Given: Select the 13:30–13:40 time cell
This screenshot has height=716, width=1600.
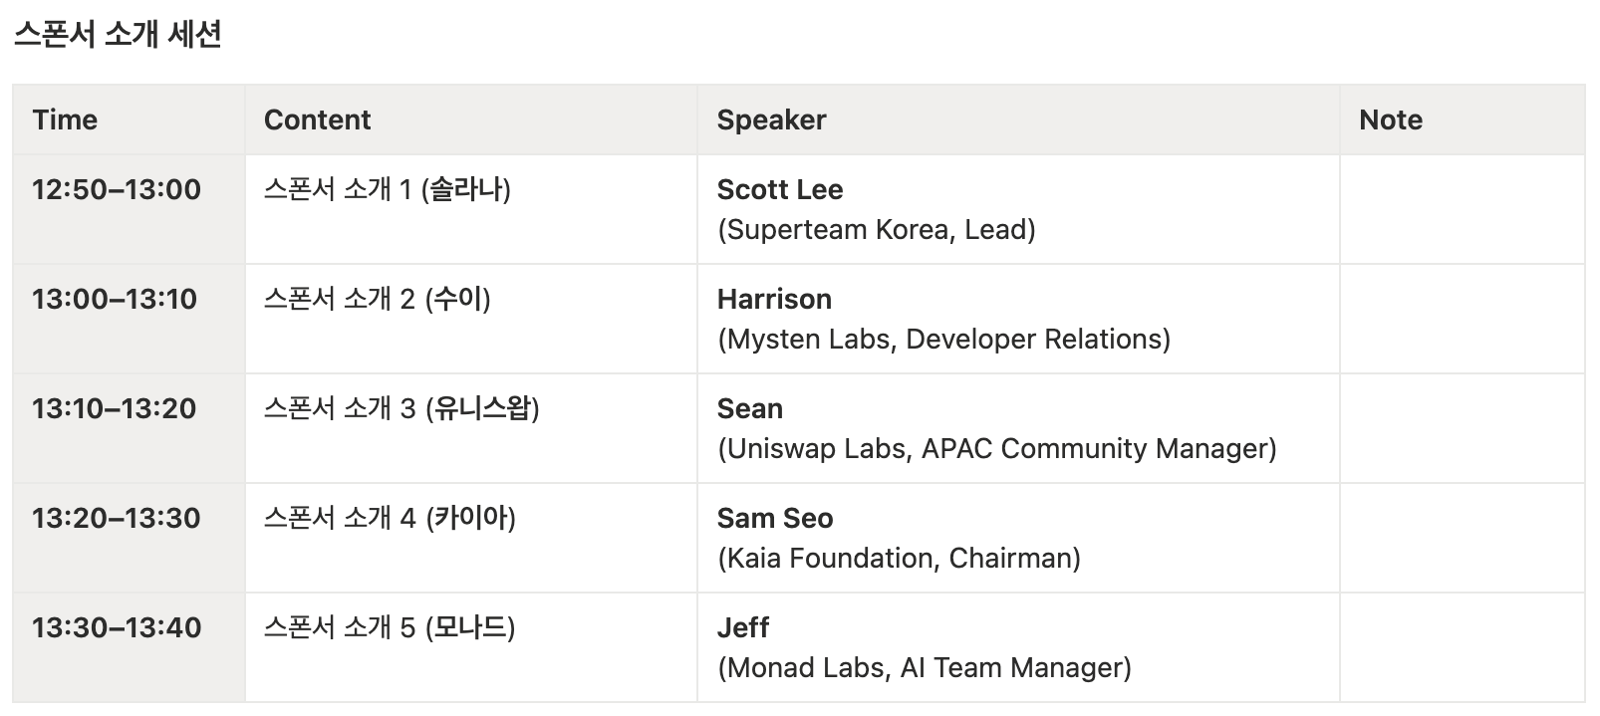Looking at the screenshot, I should coord(128,647).
